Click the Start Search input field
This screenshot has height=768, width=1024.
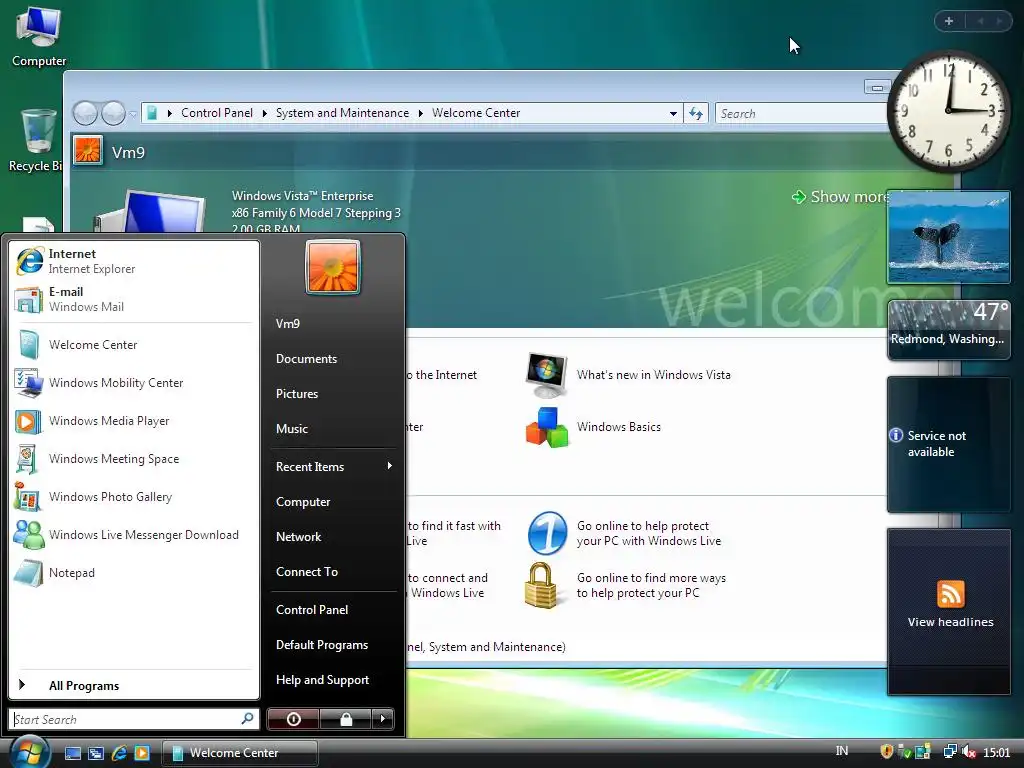click(125, 719)
